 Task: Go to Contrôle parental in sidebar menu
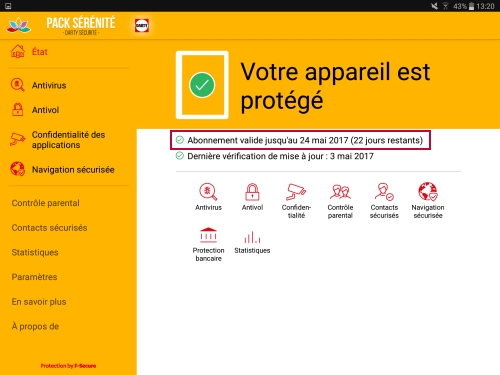tap(46, 203)
